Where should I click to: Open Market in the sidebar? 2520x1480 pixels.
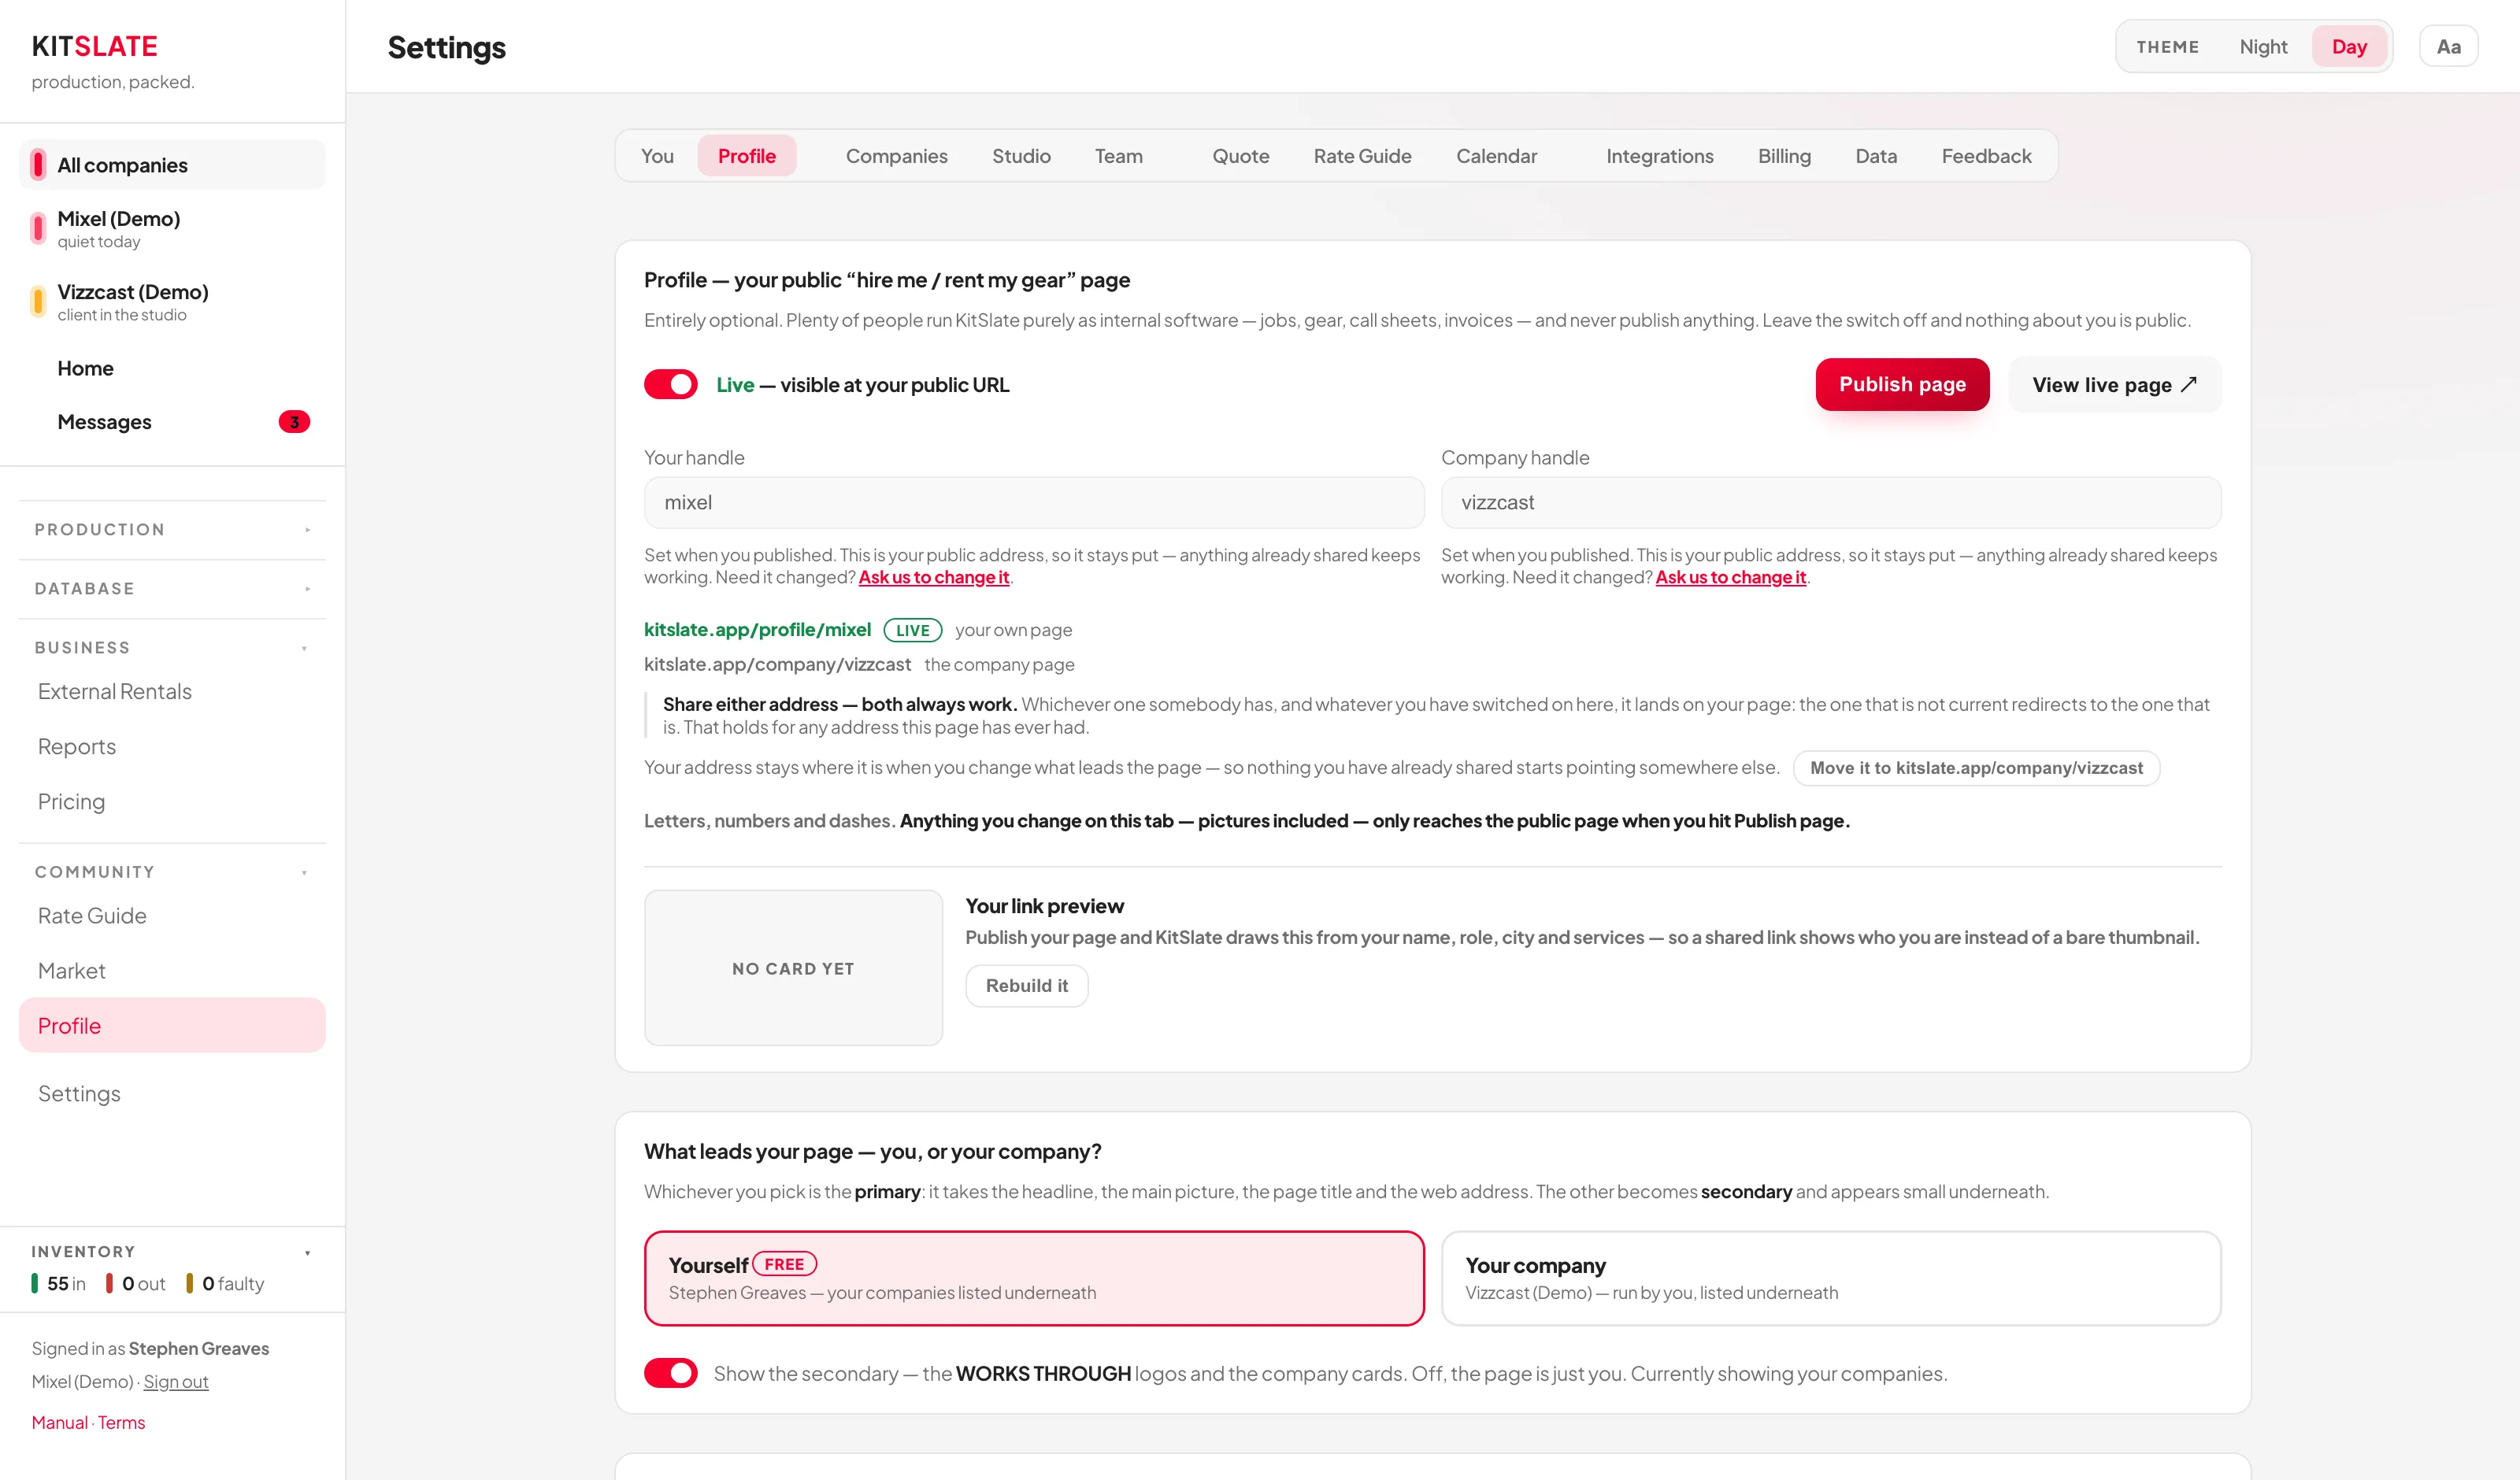(172, 971)
